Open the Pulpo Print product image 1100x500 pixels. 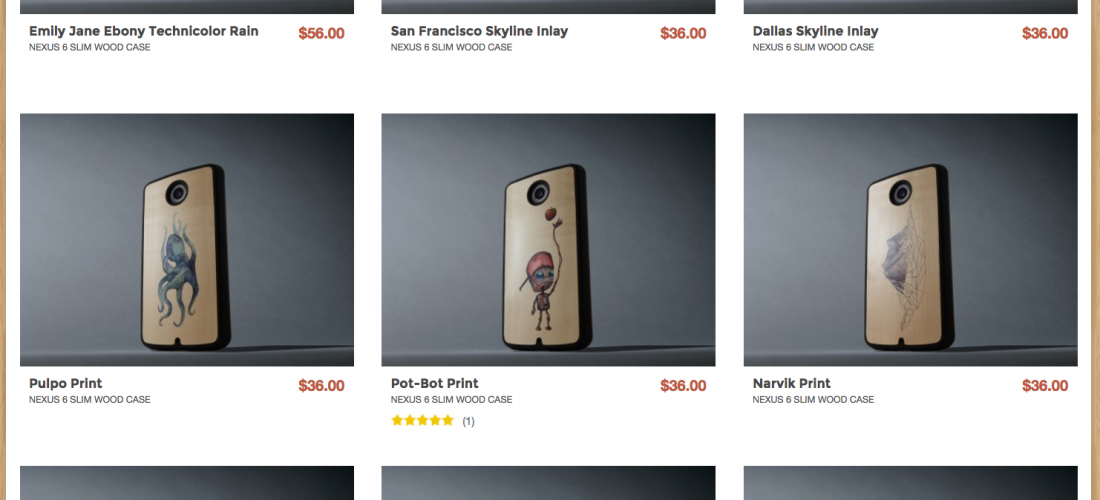tap(187, 240)
